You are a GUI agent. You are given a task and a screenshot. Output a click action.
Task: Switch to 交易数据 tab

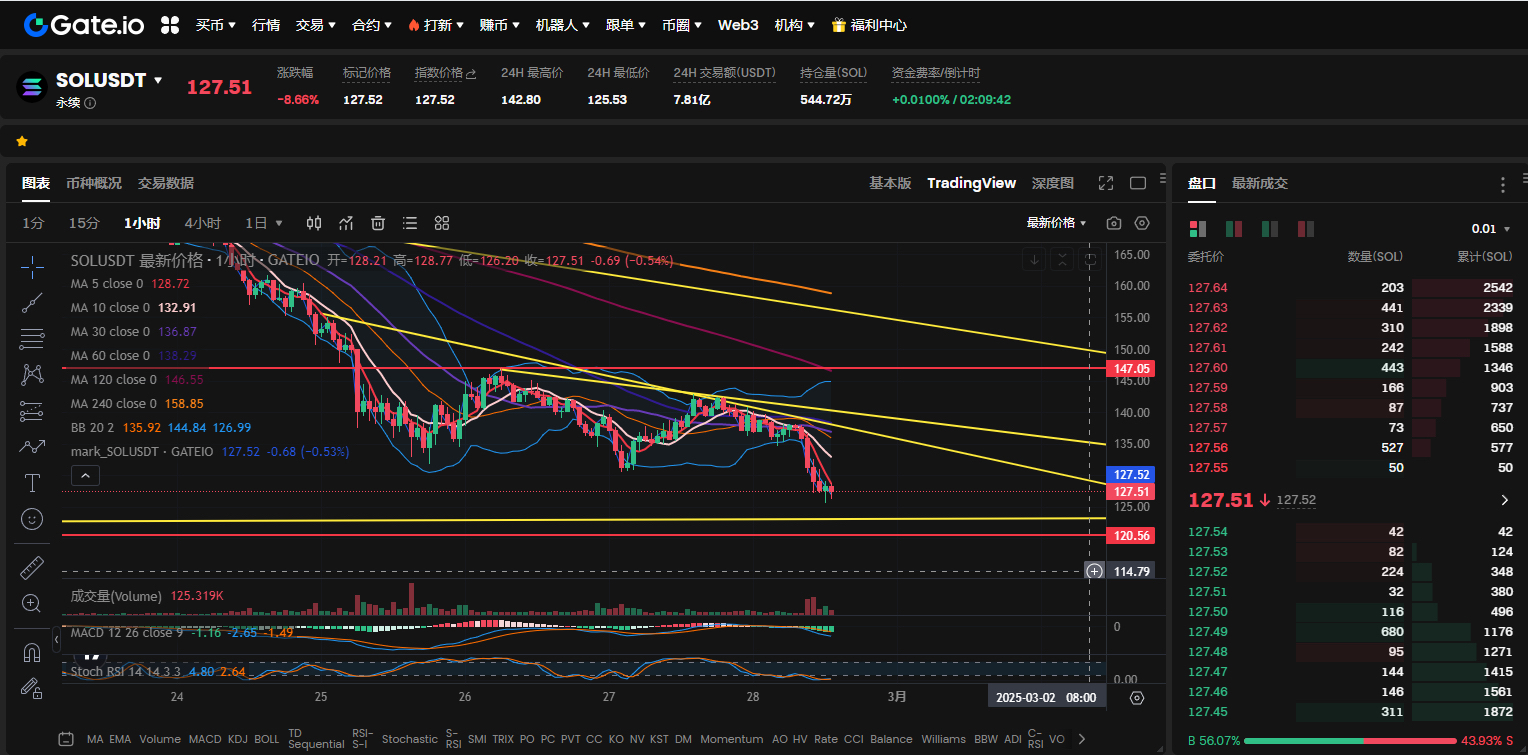166,183
